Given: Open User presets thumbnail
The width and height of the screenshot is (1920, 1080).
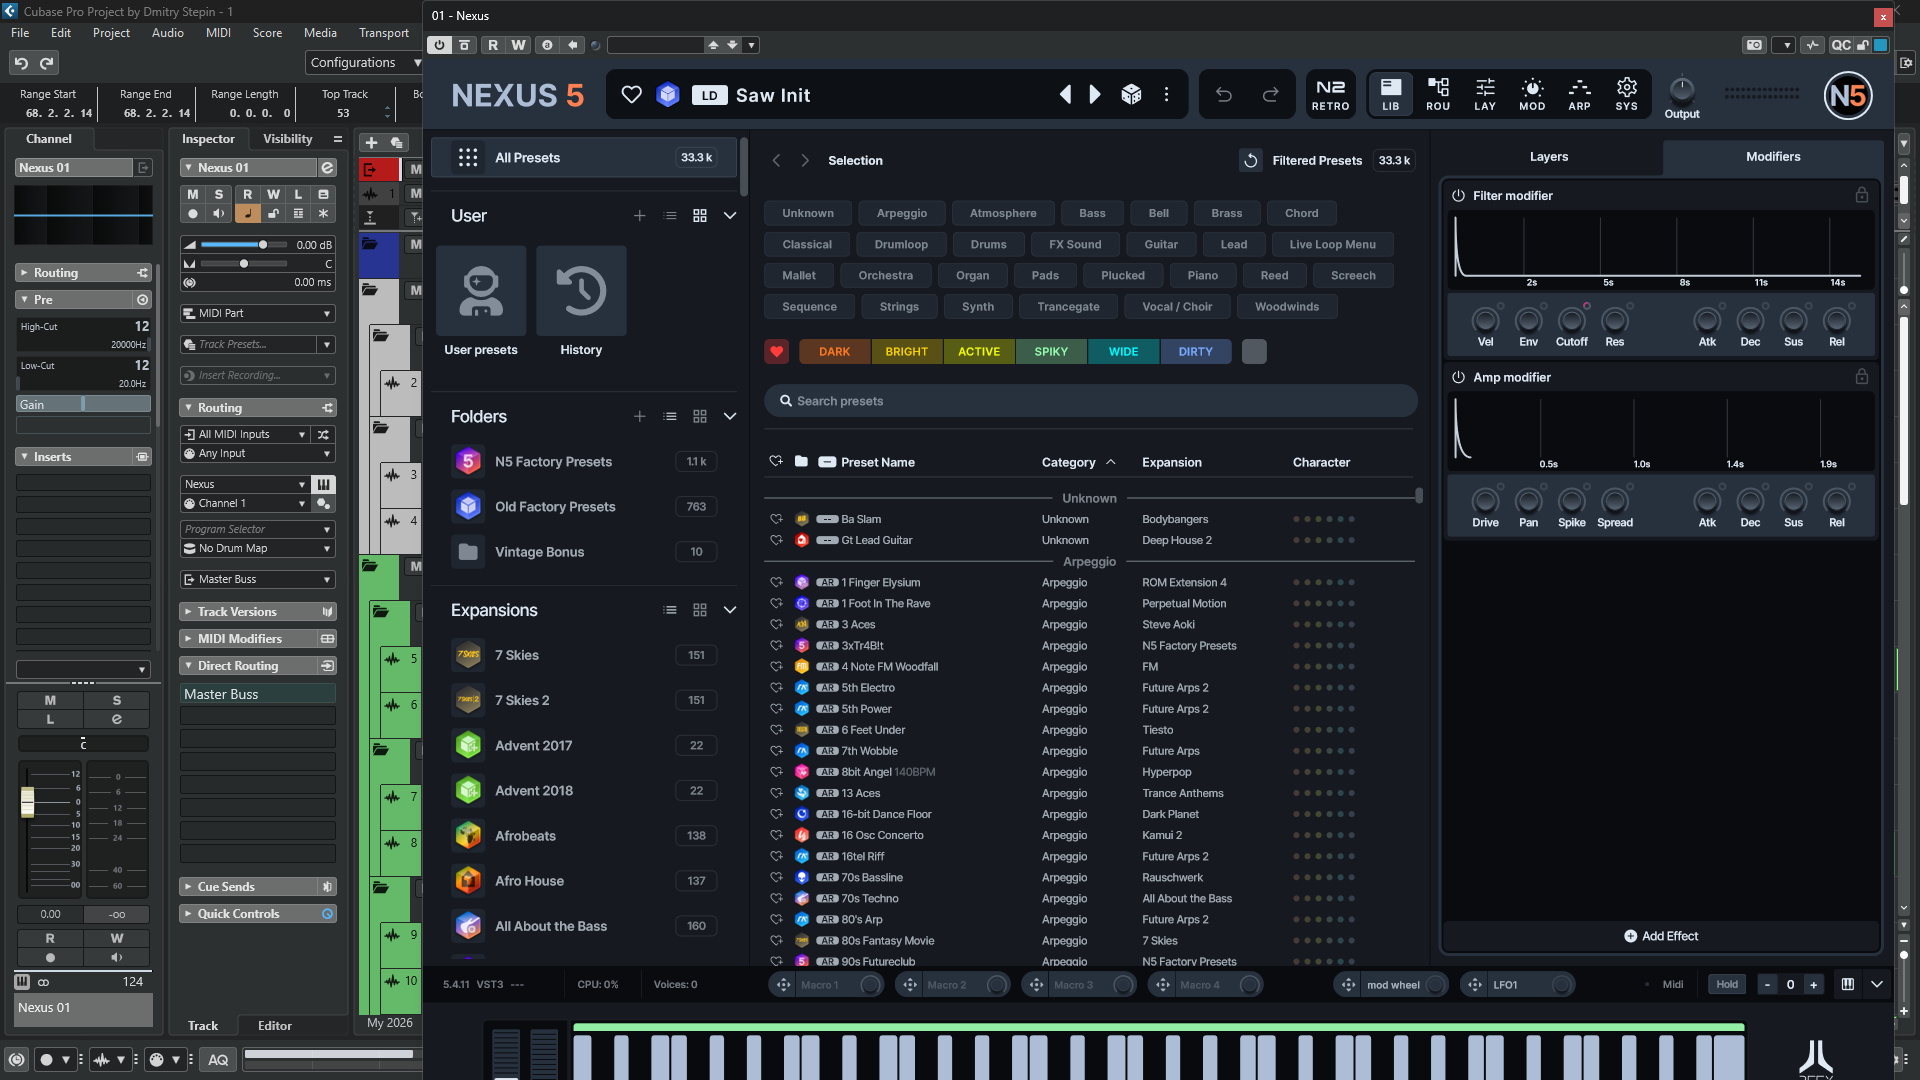Looking at the screenshot, I should point(481,291).
